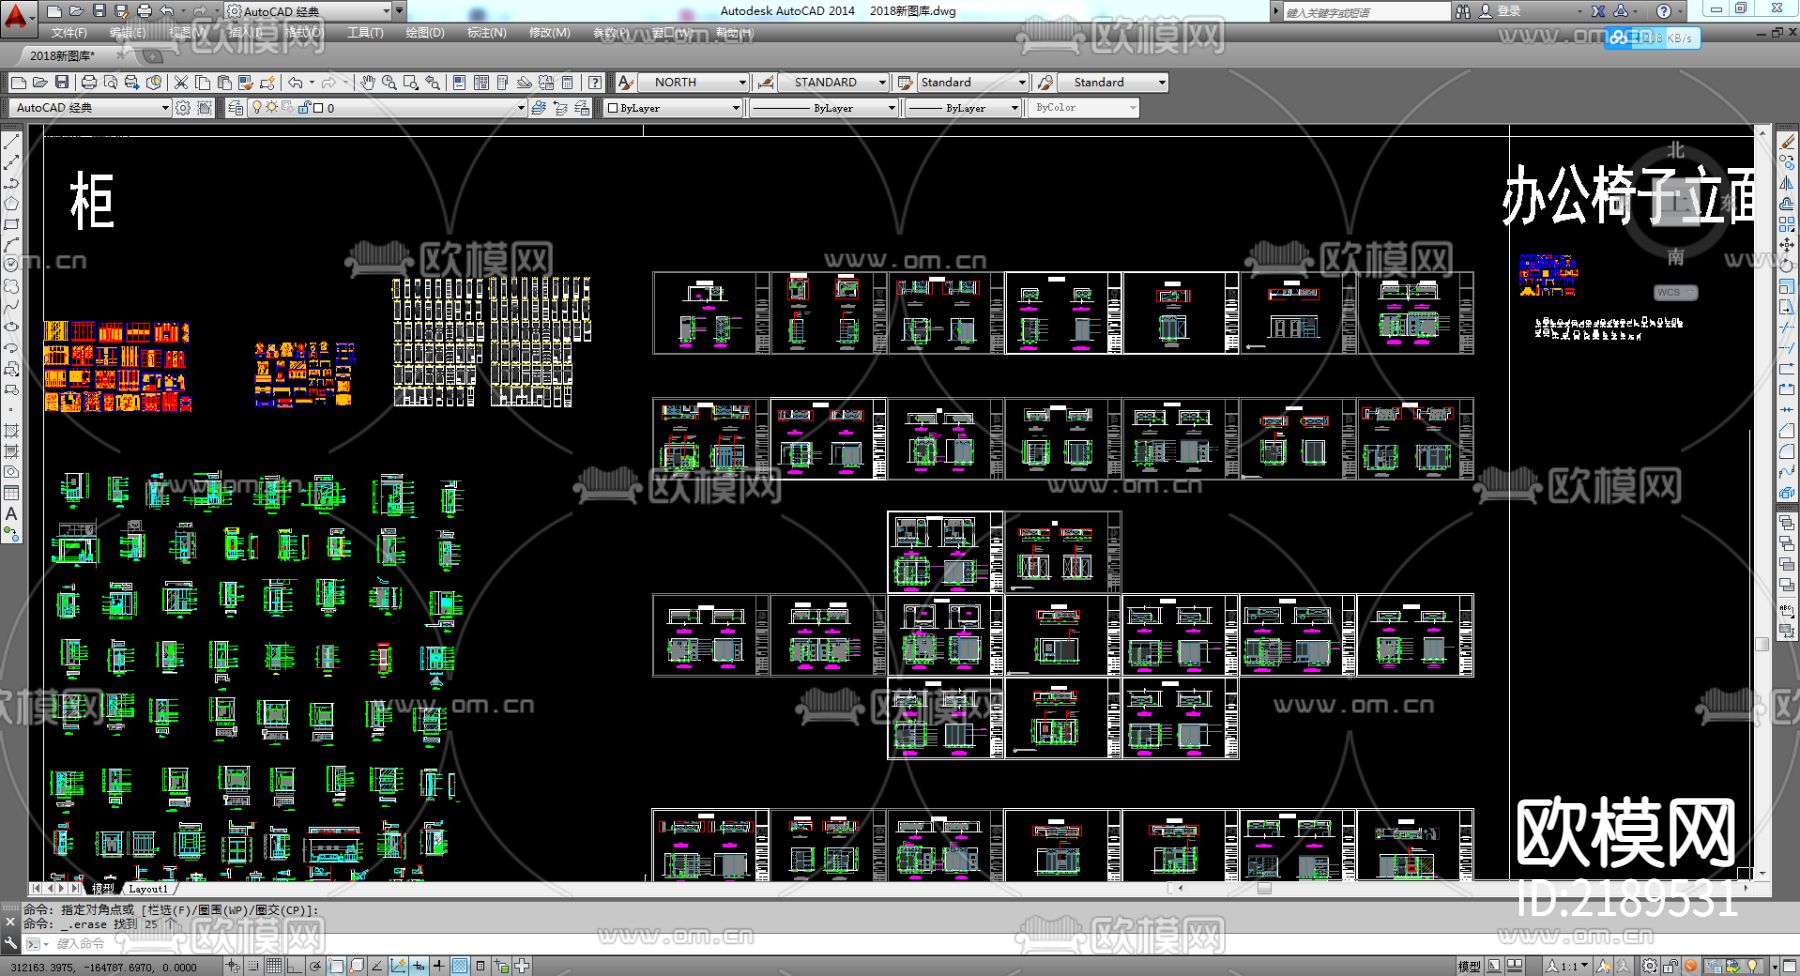Open the 绘图(D) menu

pos(424,33)
